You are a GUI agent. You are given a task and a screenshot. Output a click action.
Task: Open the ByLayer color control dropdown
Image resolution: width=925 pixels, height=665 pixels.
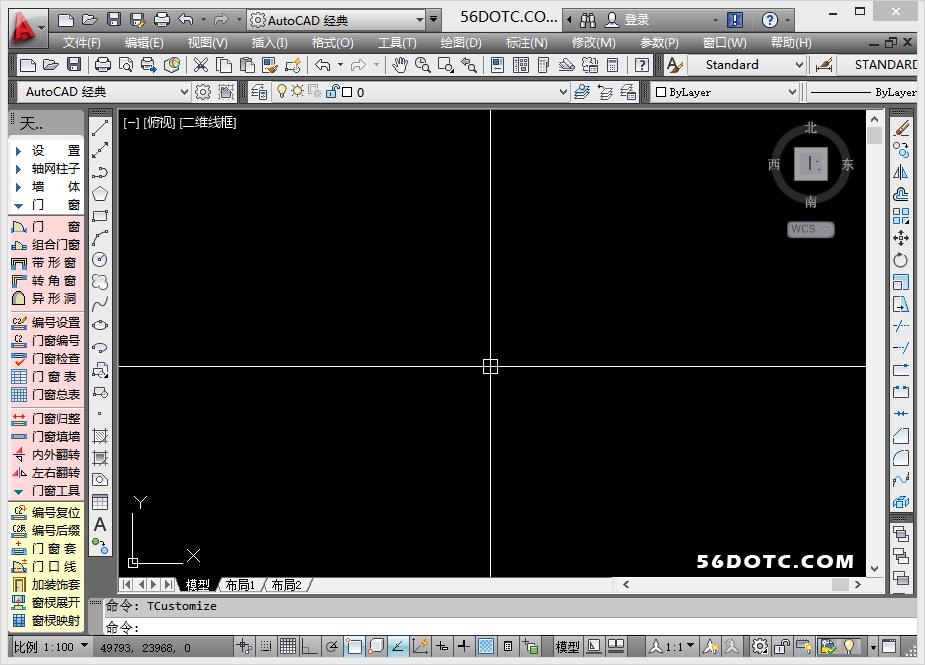coord(792,92)
